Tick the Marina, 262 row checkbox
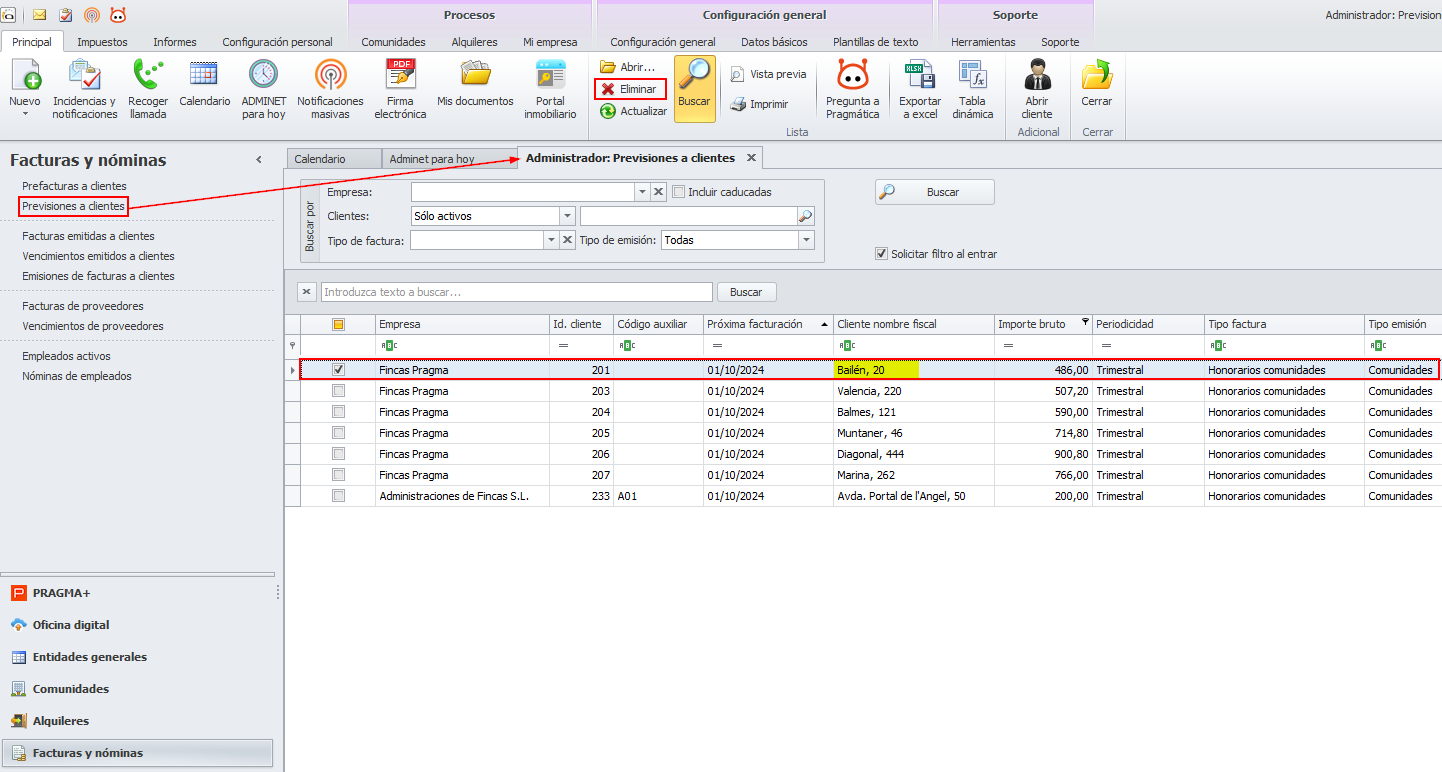Screen dimensions: 1442x772 [338, 475]
